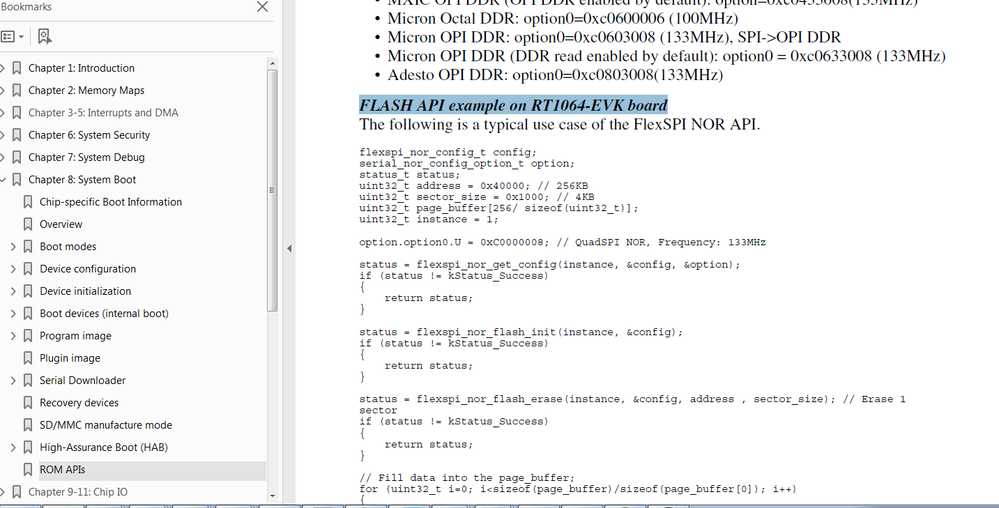Collapse navigation pane with the divider arrow
Viewport: 999px width, 508px height.
point(289,249)
